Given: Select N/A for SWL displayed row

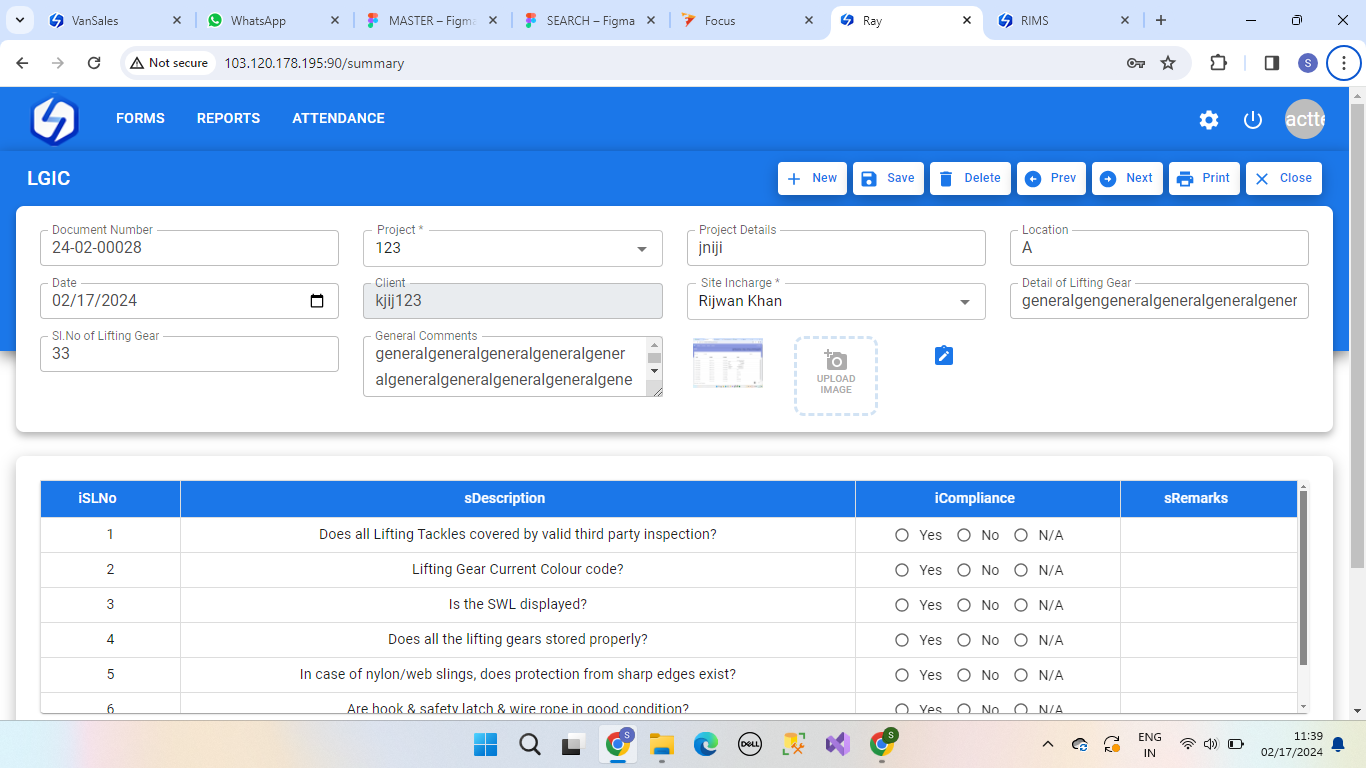Looking at the screenshot, I should click(x=1021, y=605).
